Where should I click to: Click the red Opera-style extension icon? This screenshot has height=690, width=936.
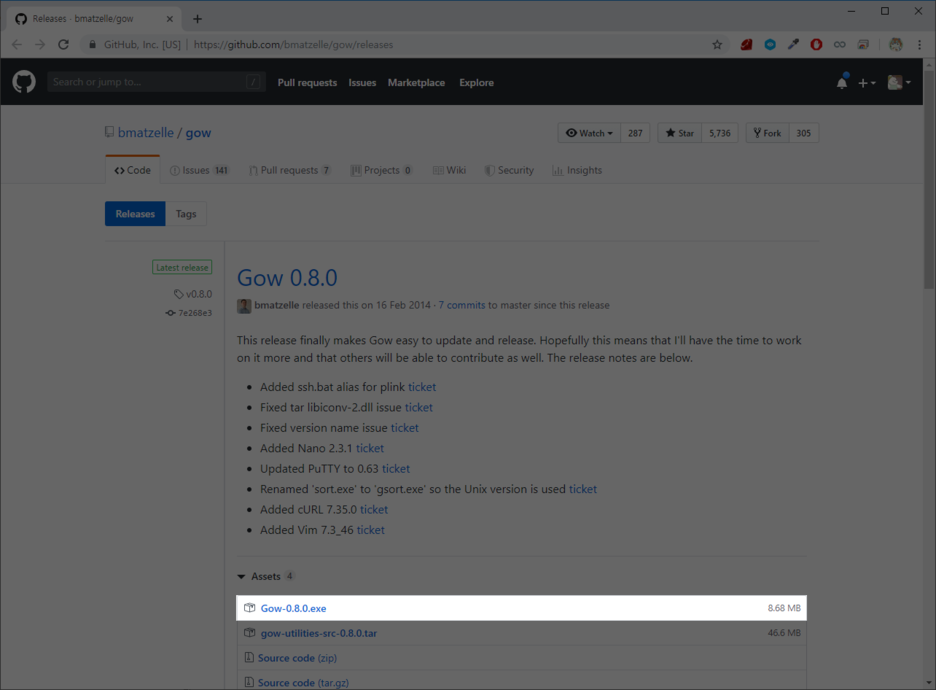(816, 45)
